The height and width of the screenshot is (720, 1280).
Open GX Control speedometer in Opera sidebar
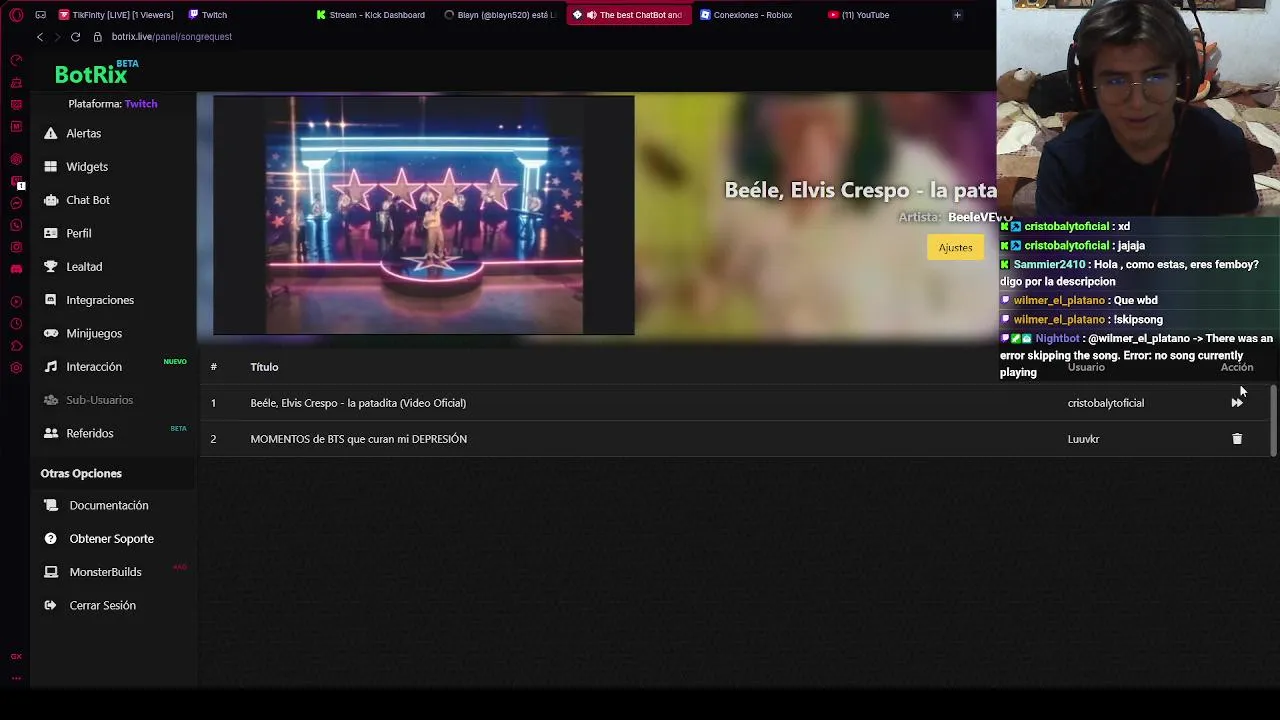click(x=16, y=61)
